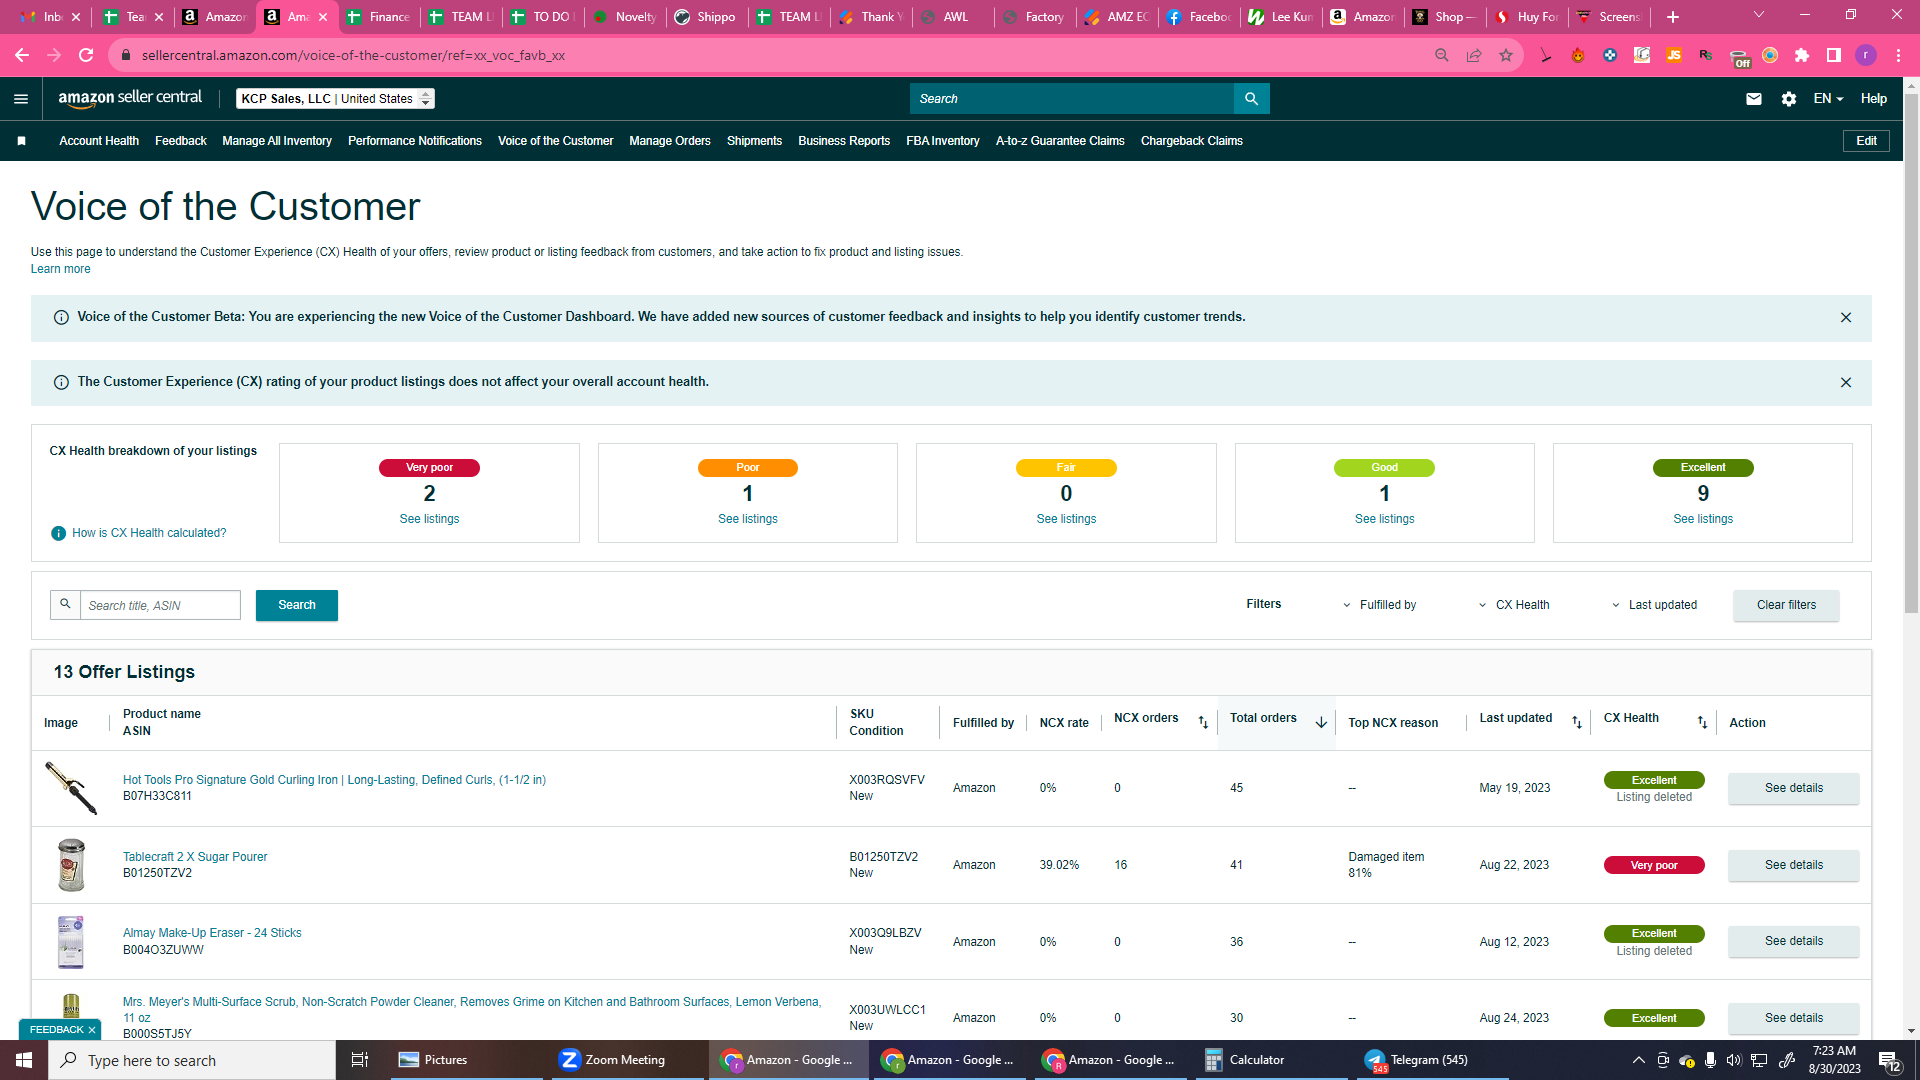Dismiss the CX rating account health banner
The height and width of the screenshot is (1080, 1920).
coord(1846,382)
